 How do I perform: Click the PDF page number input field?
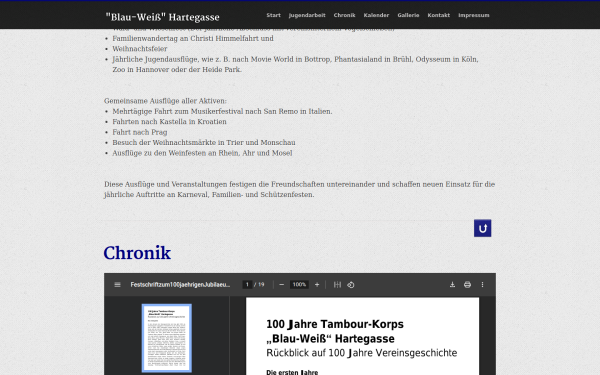tap(247, 285)
